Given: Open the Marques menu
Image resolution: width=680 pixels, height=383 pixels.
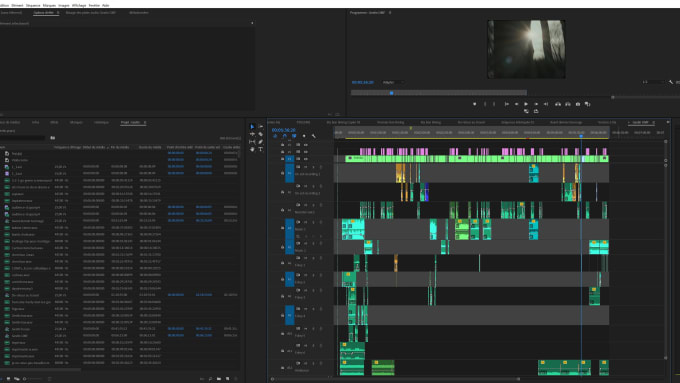Looking at the screenshot, I should (x=49, y=5).
